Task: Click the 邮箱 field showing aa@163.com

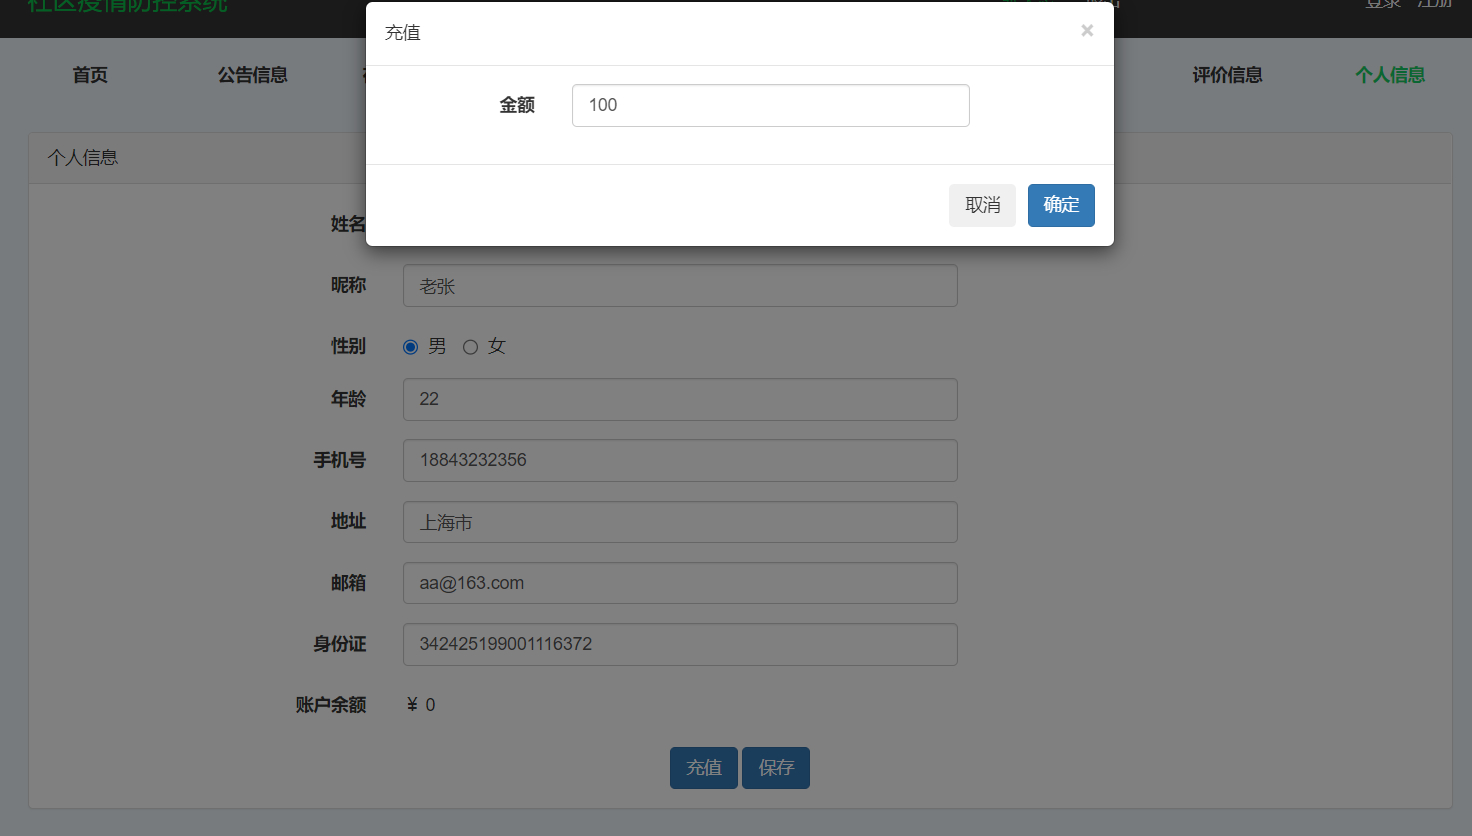Action: (x=680, y=583)
